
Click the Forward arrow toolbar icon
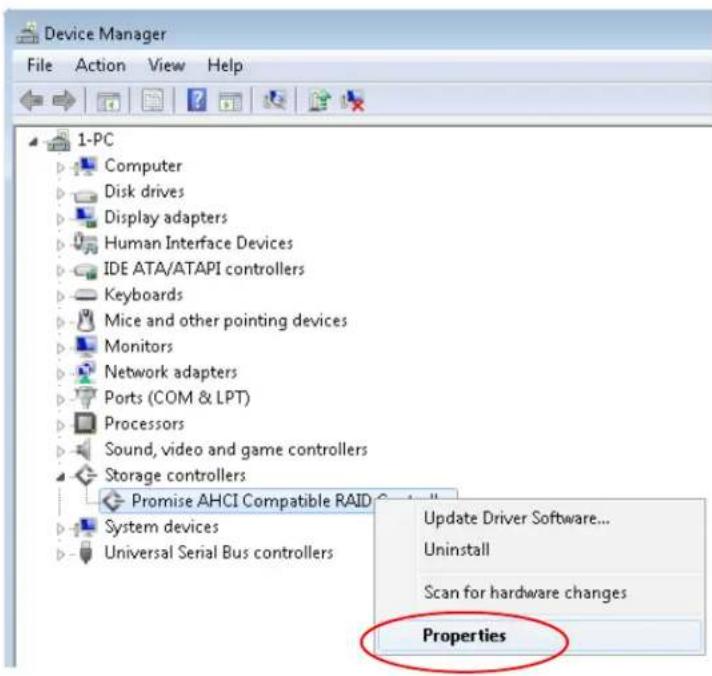[x=64, y=100]
